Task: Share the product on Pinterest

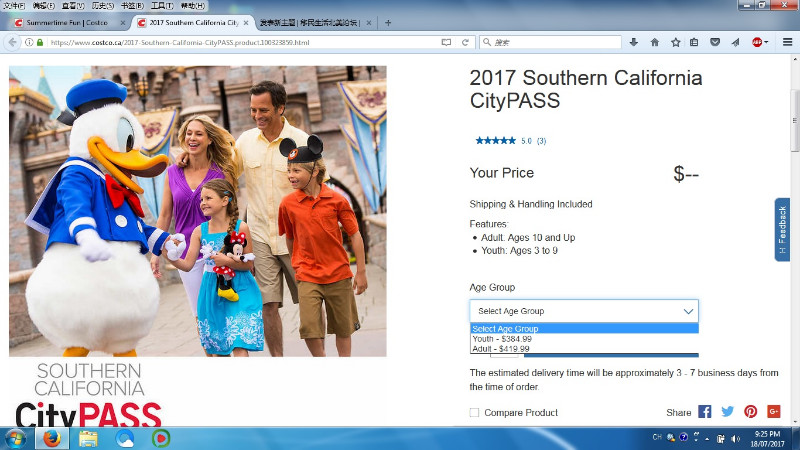Action: click(751, 412)
